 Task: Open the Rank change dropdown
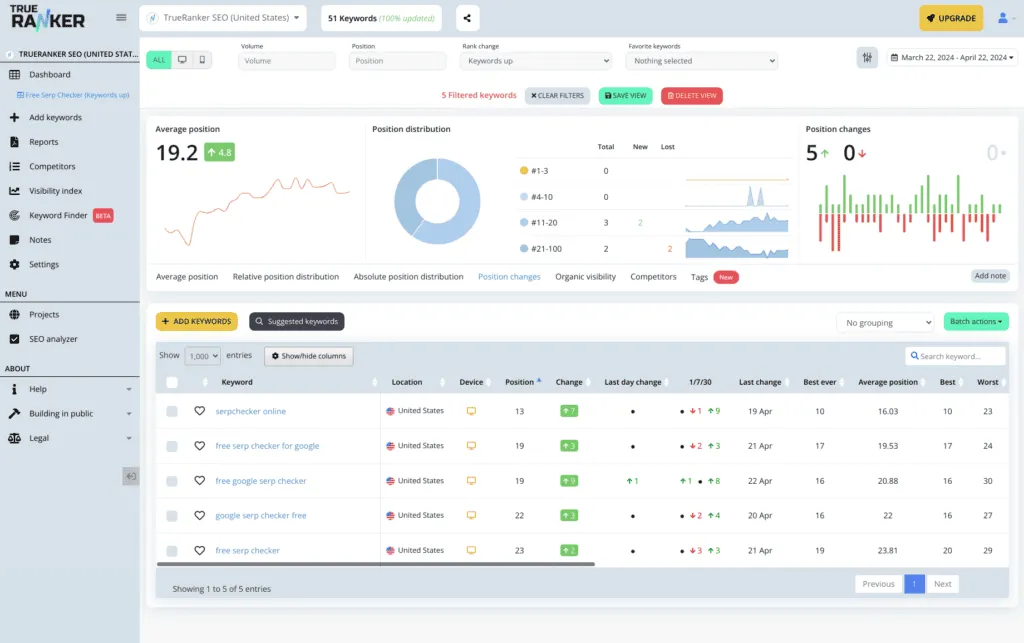(536, 61)
